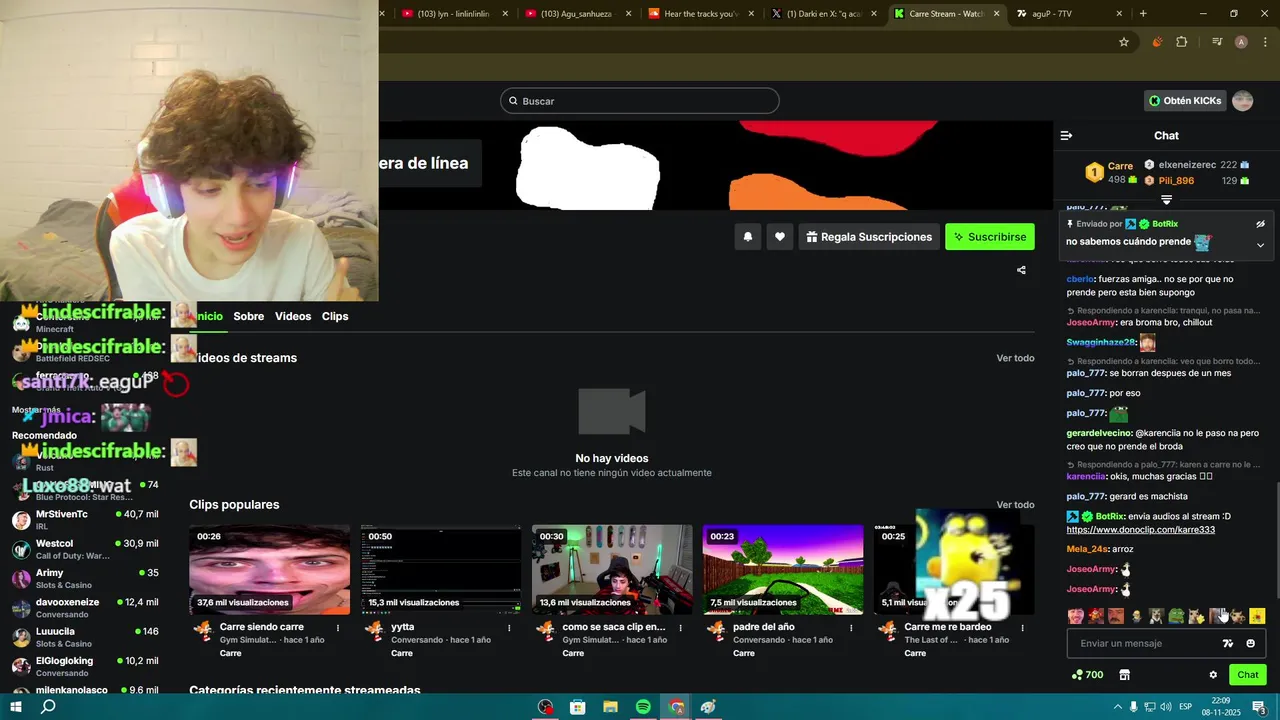Open Luuucila recommended channel

click(85, 637)
